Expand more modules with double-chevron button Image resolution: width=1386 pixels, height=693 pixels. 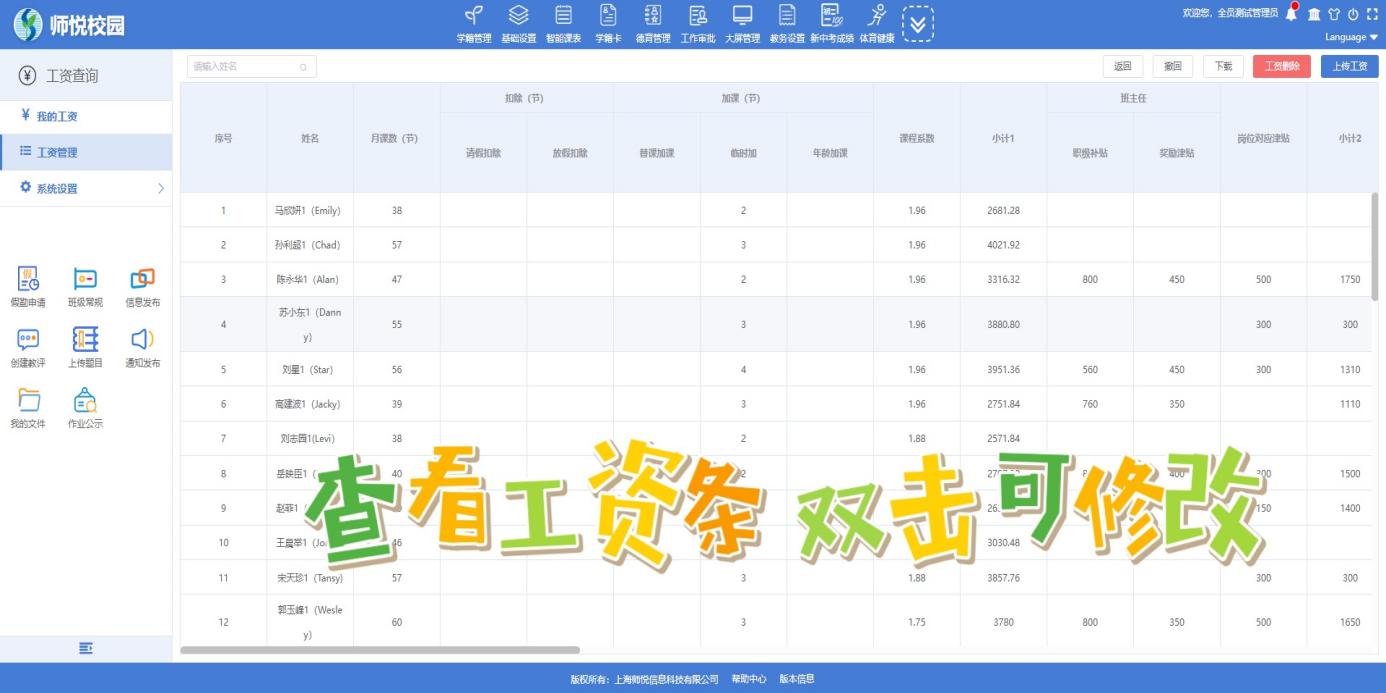917,23
